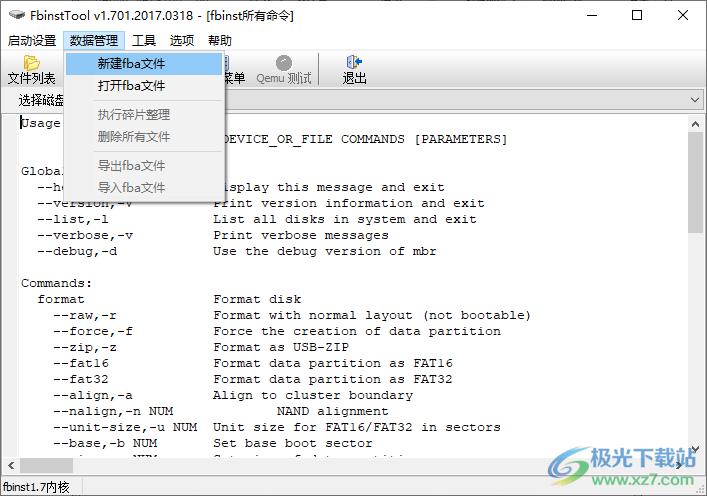Click the '--verbose,-v' option text
This screenshot has height=496, width=707.
pyautogui.click(x=85, y=235)
